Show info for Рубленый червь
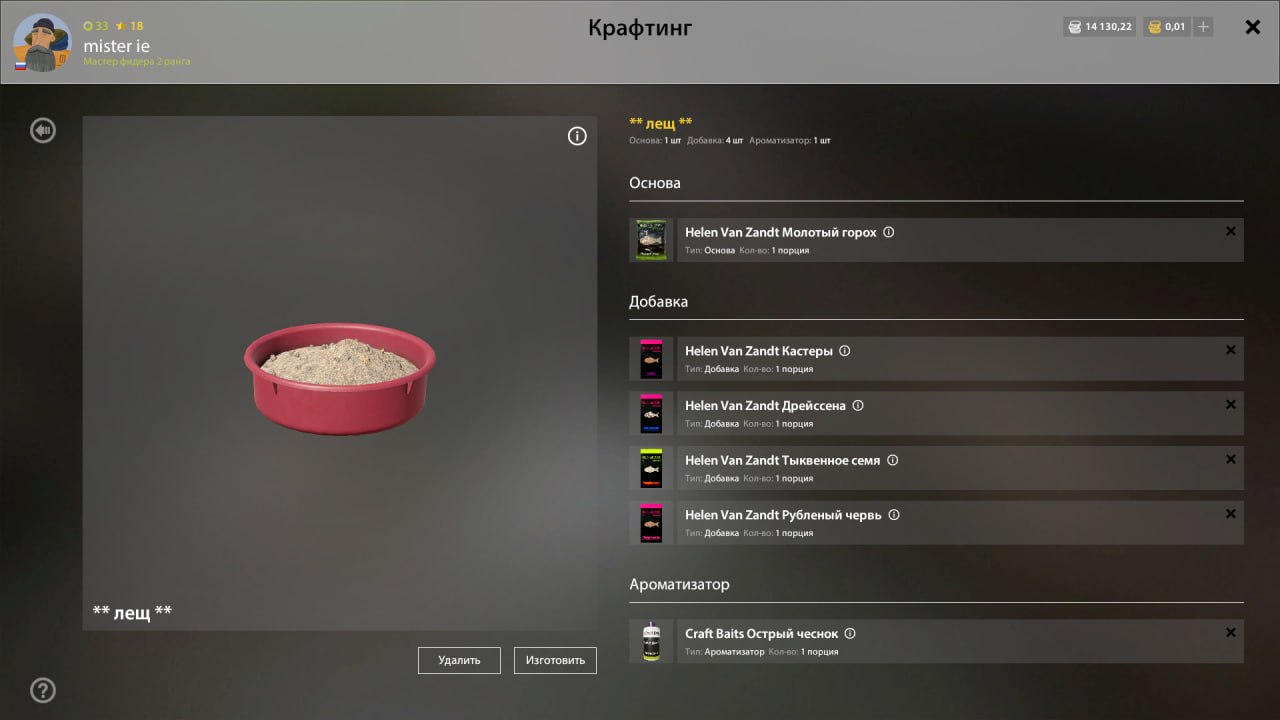Screen dimensions: 1280x720 pos(894,515)
